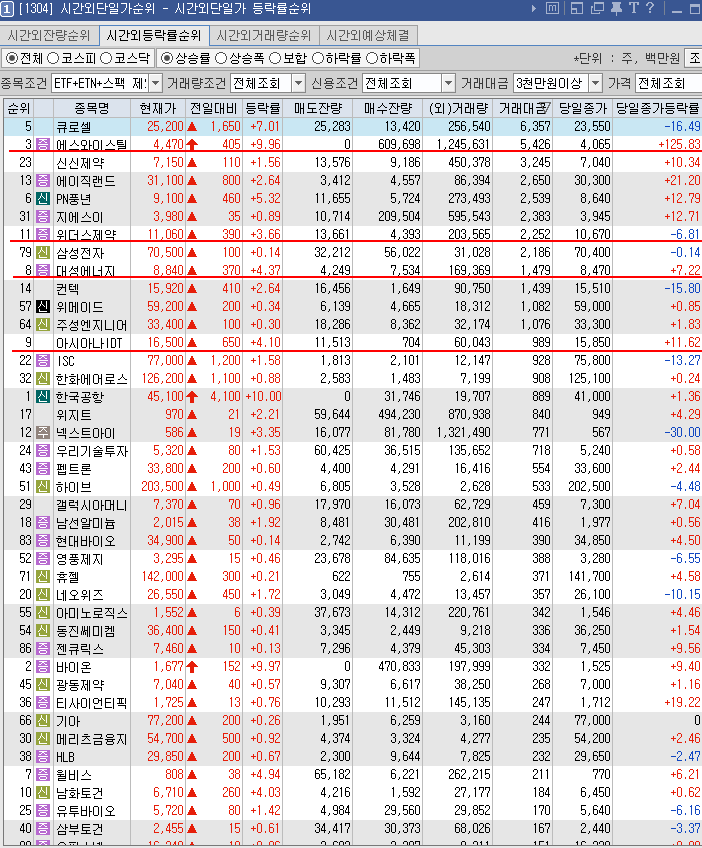Screen dimensions: 702x848
Task: Open help with the question mark icon
Action: tap(651, 8)
